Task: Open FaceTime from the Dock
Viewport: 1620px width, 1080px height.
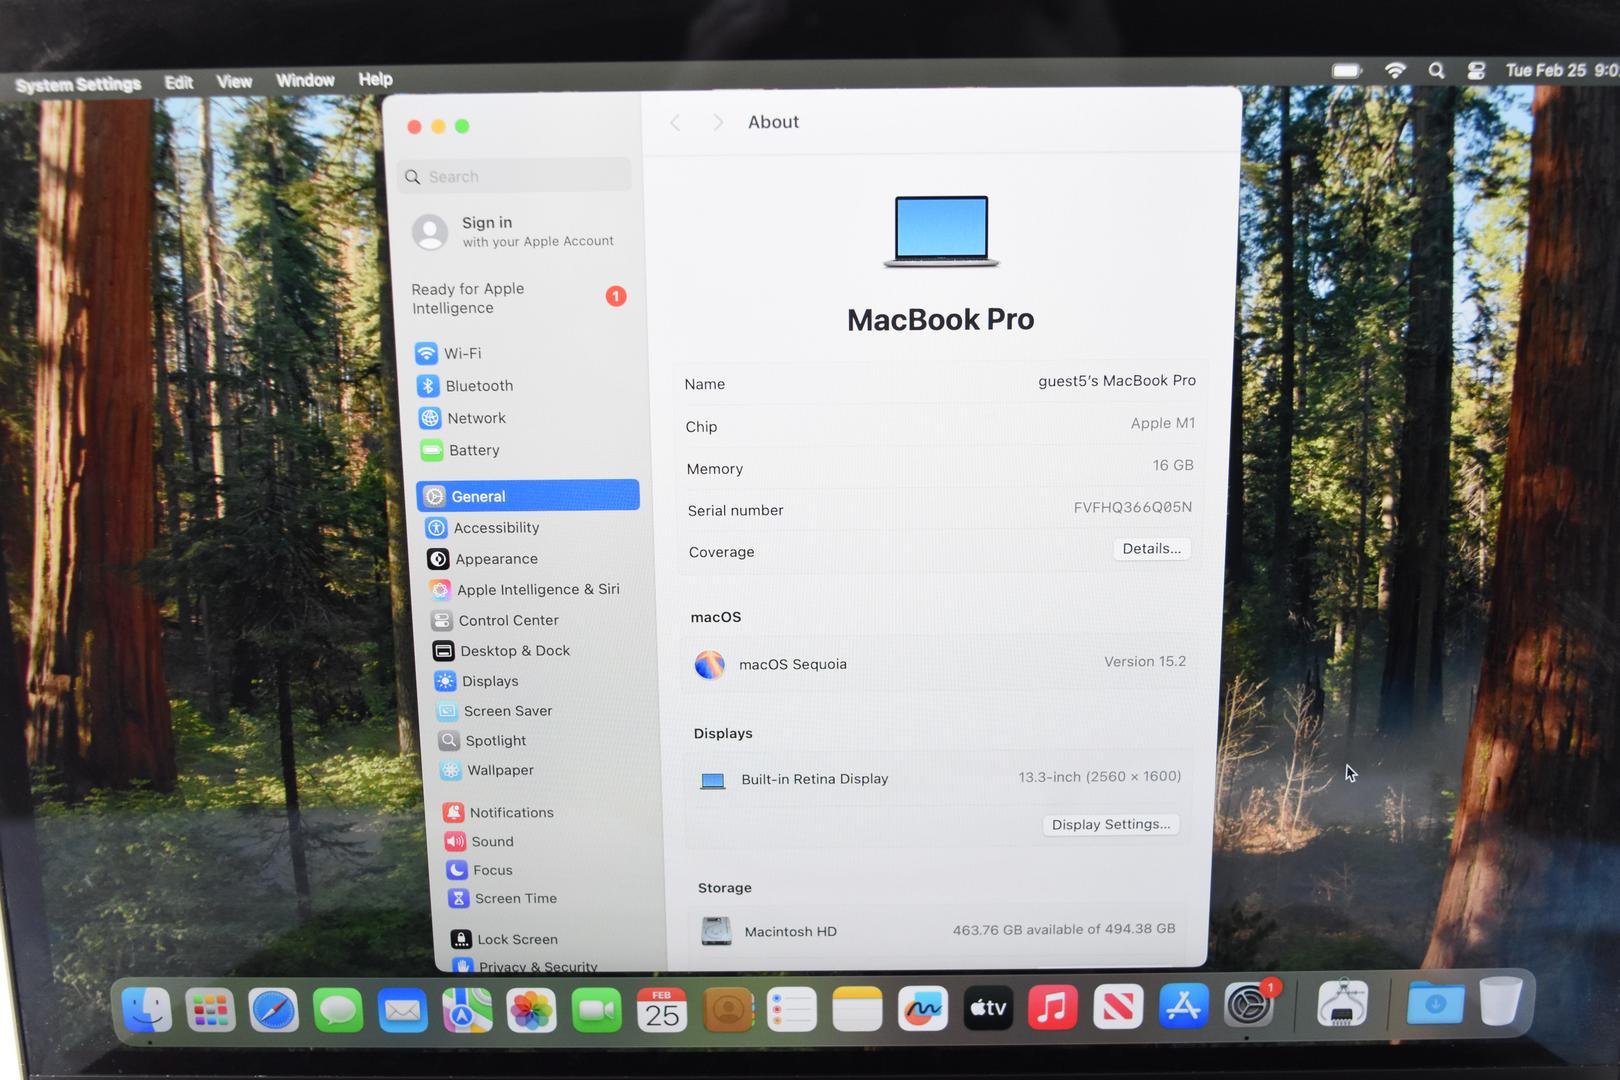Action: click(x=596, y=1012)
